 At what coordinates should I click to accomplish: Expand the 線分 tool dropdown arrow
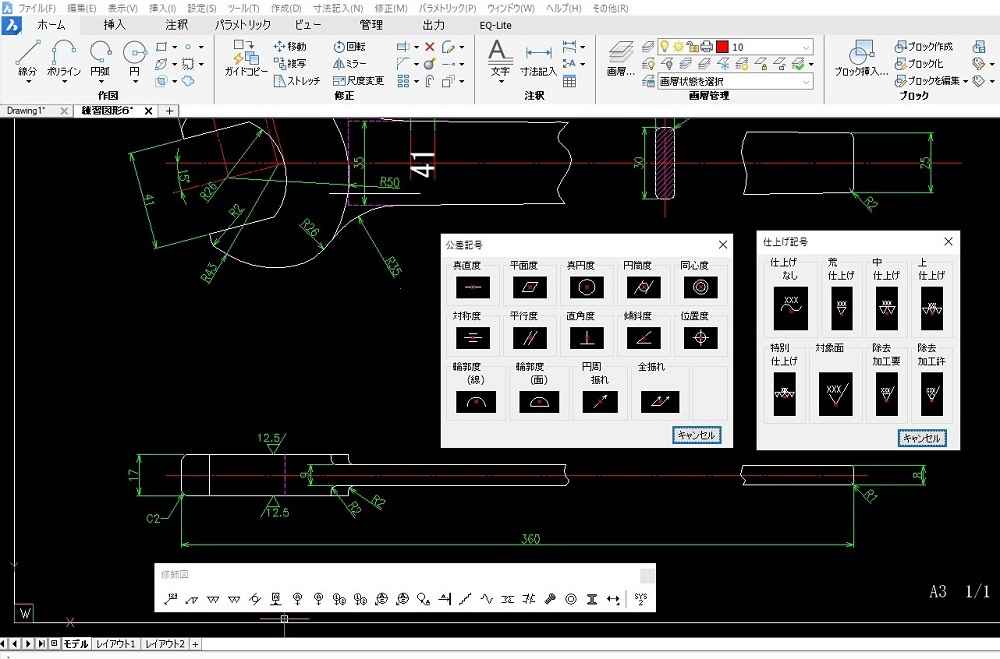pyautogui.click(x=28, y=82)
